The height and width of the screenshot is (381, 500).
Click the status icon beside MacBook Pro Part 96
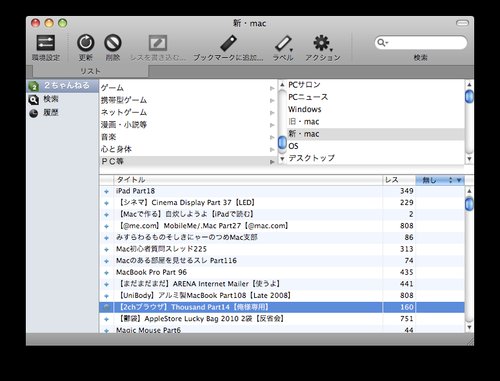pyautogui.click(x=106, y=273)
